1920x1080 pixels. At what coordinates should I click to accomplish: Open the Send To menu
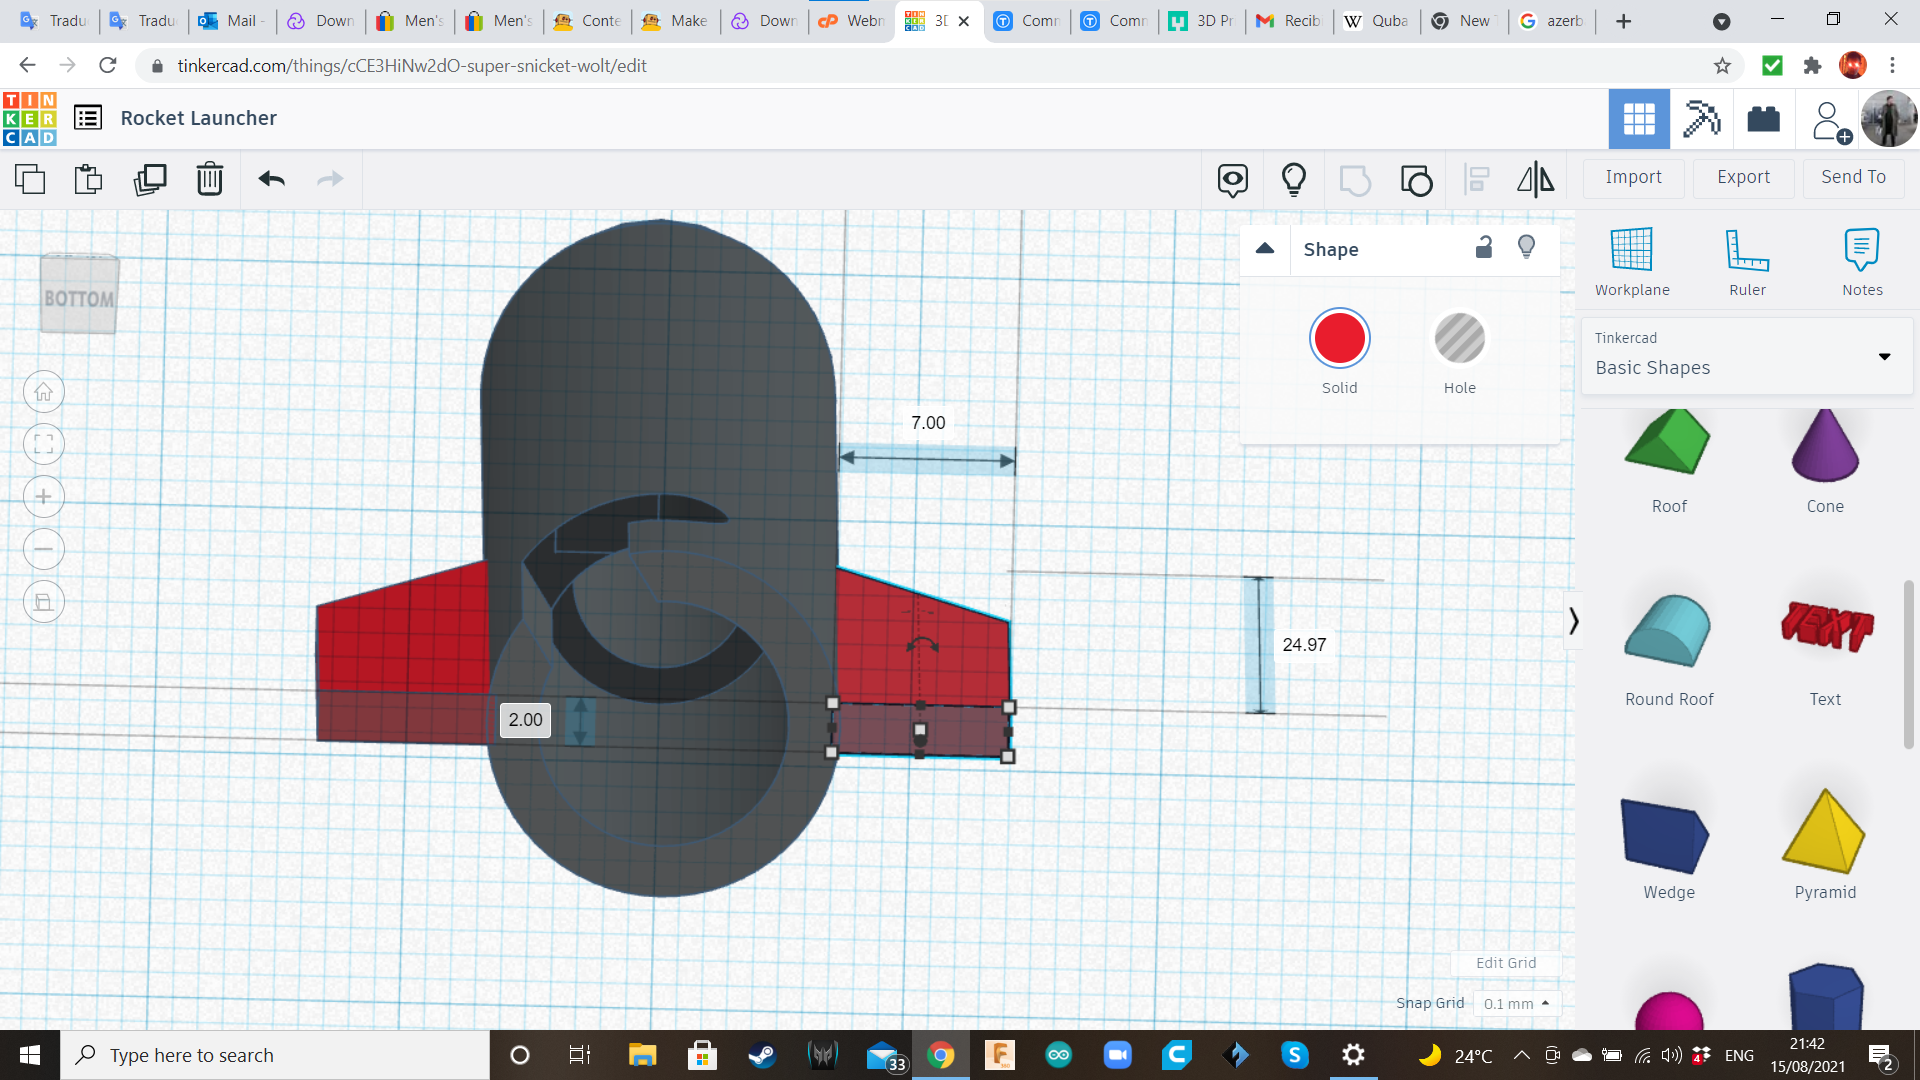coord(1853,177)
